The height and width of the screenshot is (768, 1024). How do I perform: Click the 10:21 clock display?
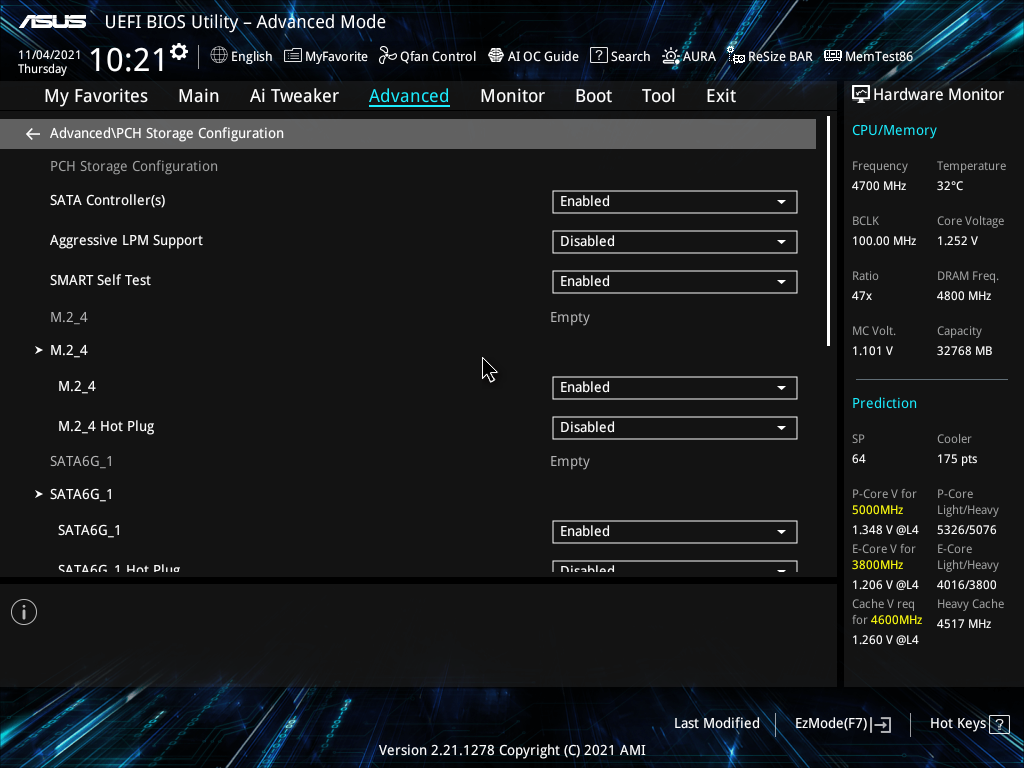point(128,60)
